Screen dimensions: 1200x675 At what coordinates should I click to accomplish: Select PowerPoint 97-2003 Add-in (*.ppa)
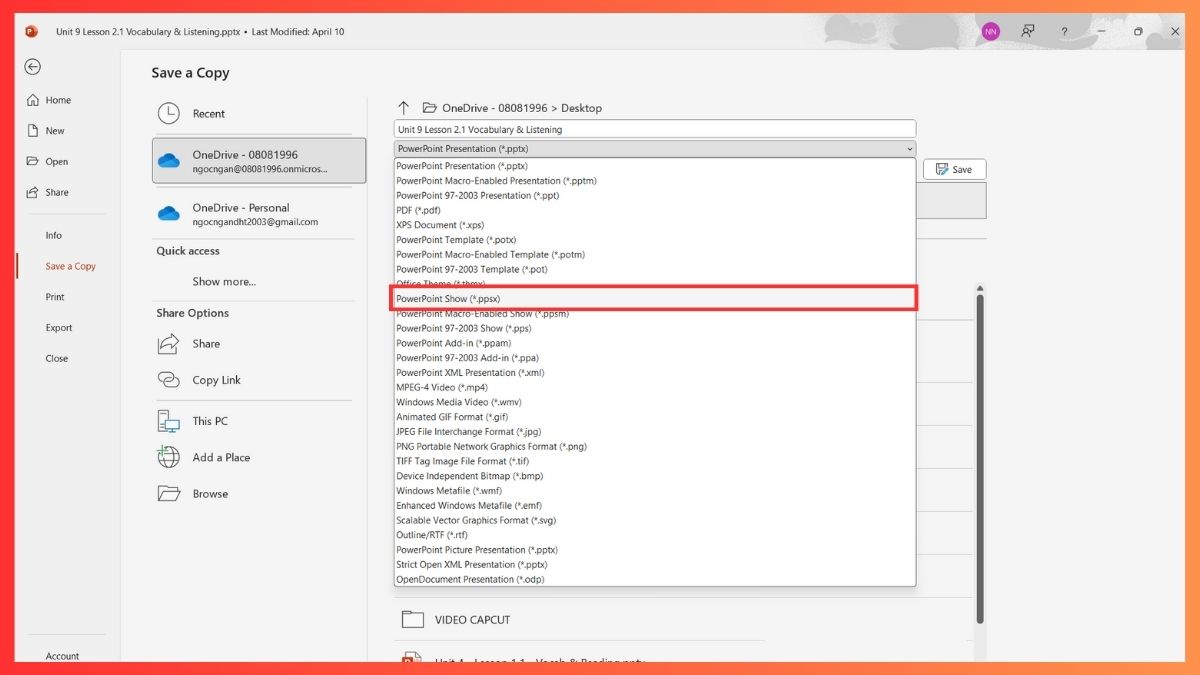(655, 358)
